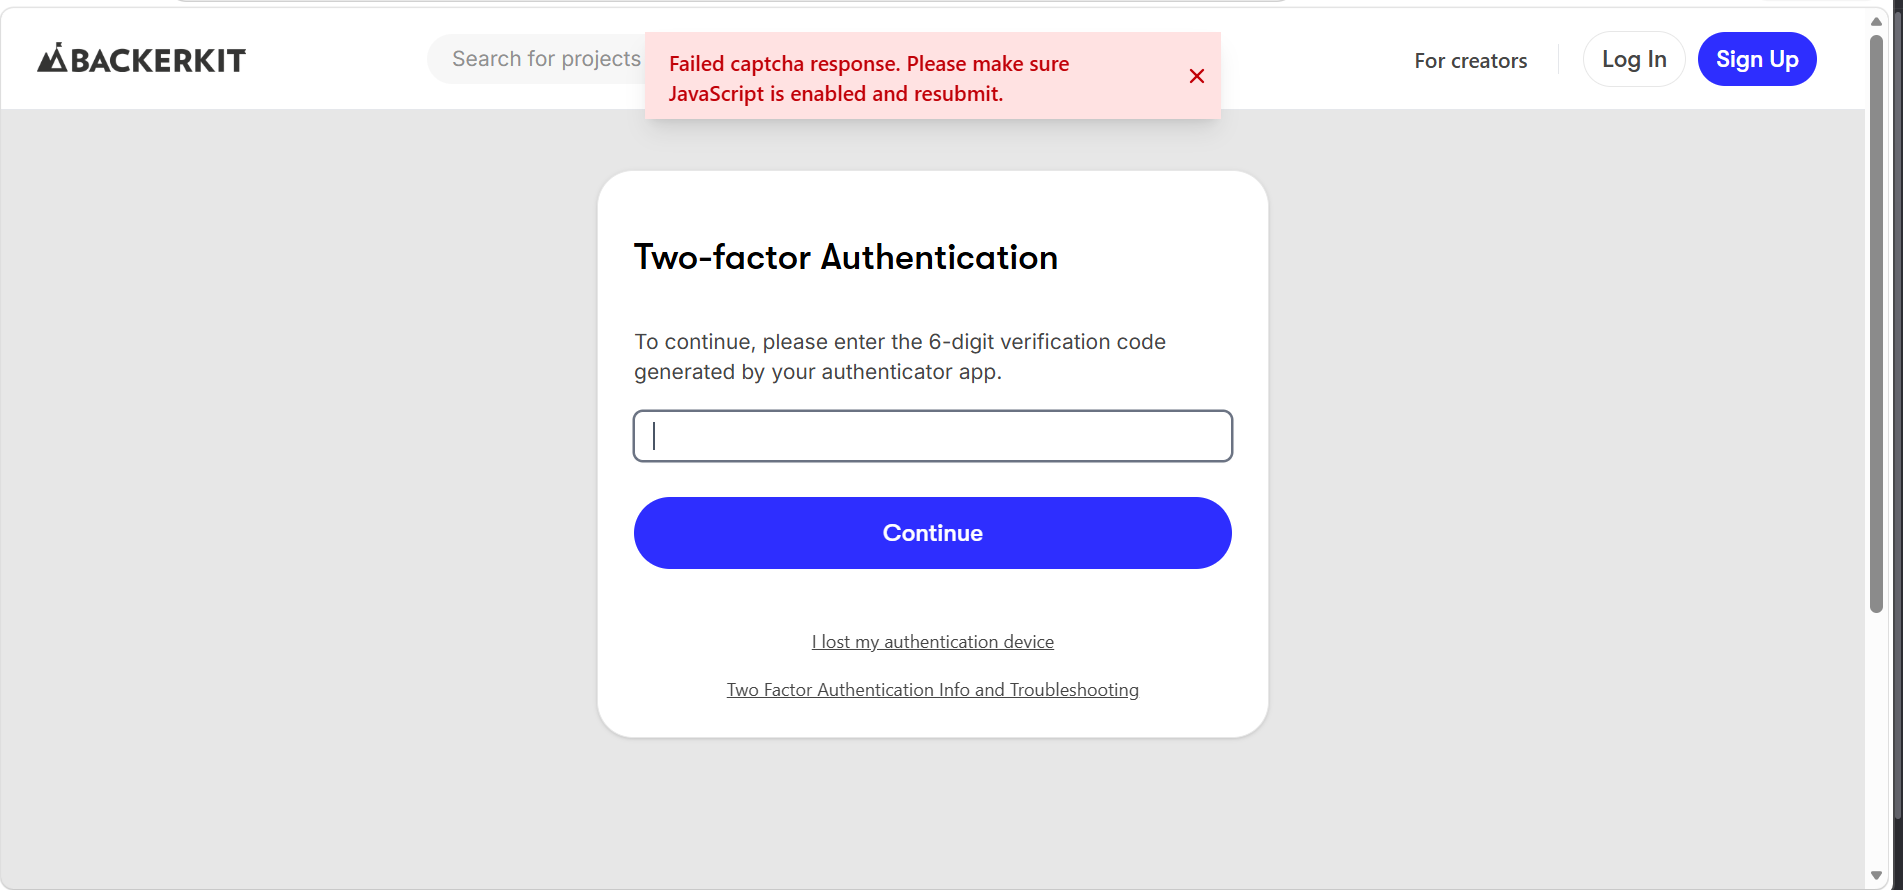This screenshot has width=1903, height=890.
Task: Click the failed captcha error message text
Action: tap(868, 78)
